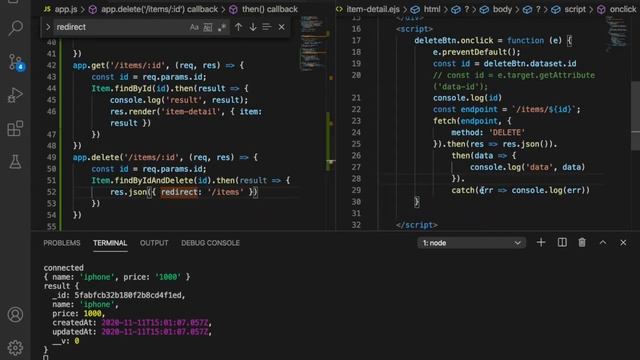
Task: Switch to the OUTPUT tab
Action: 154,243
